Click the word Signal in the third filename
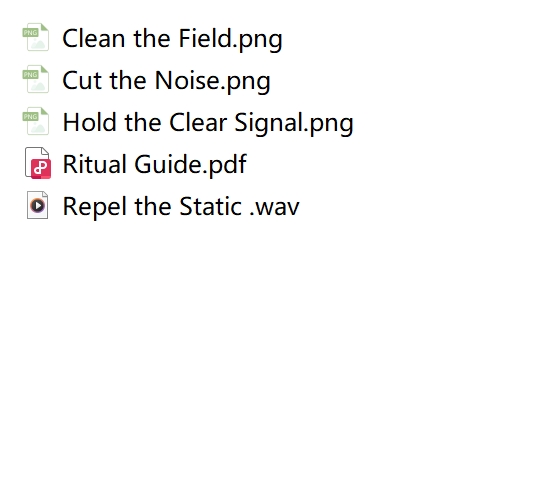Screen dimensions: 547x481 pos(269,123)
